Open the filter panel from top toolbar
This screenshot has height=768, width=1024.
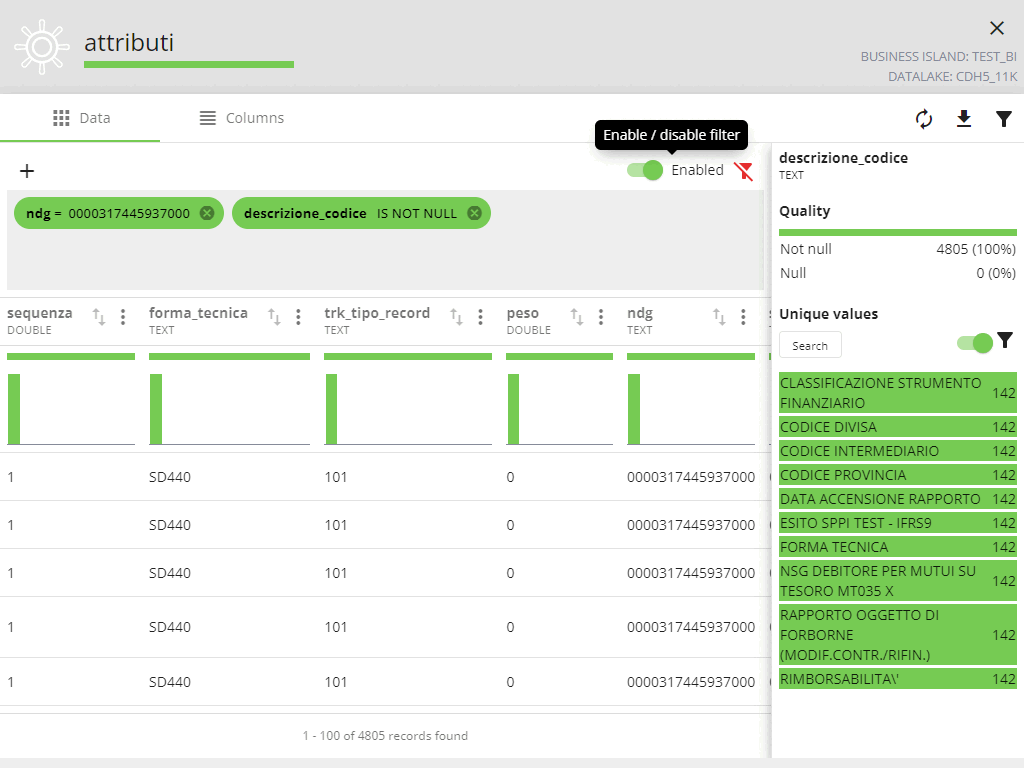(1004, 119)
